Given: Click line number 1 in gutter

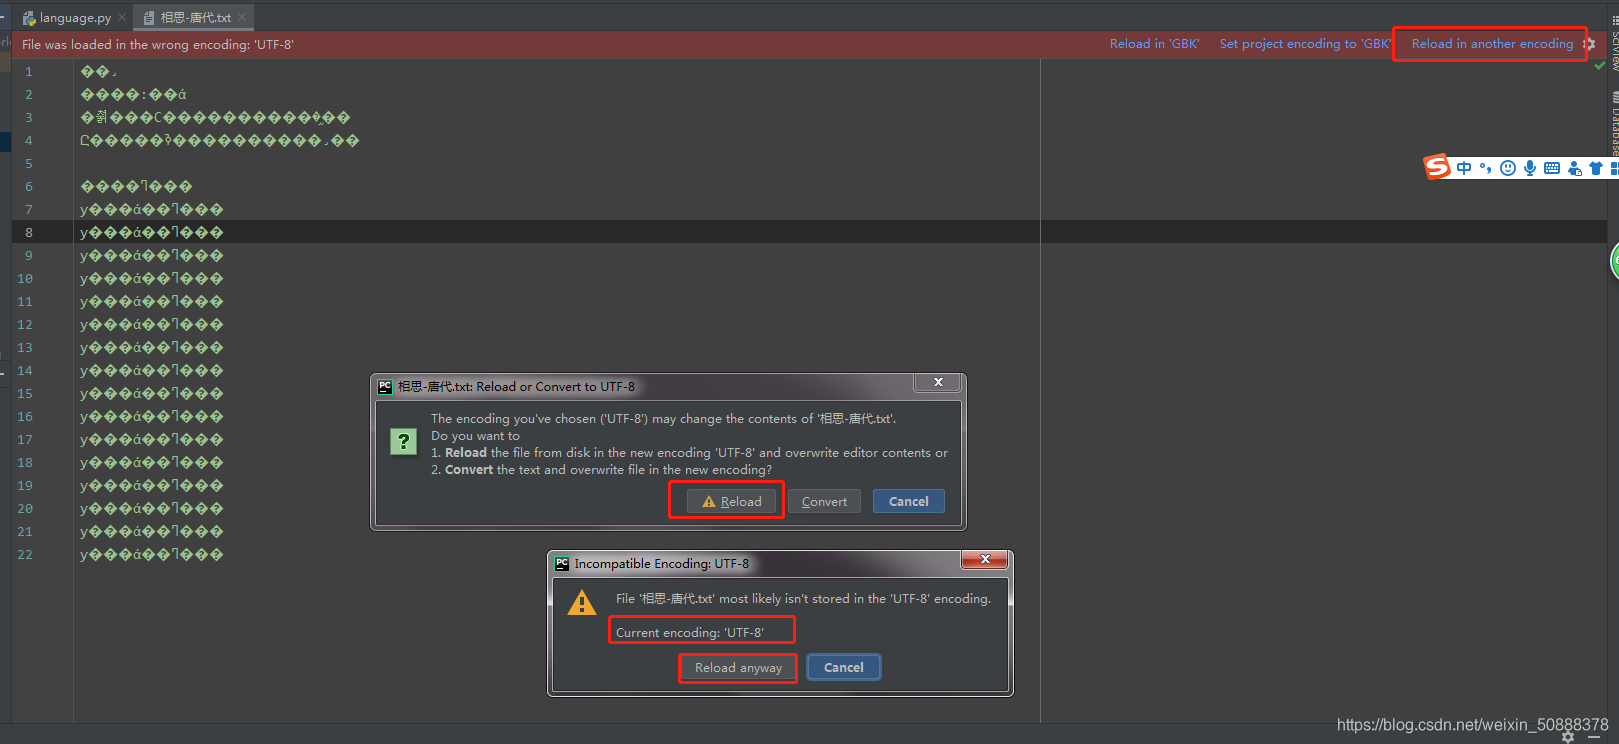Looking at the screenshot, I should click(x=29, y=72).
